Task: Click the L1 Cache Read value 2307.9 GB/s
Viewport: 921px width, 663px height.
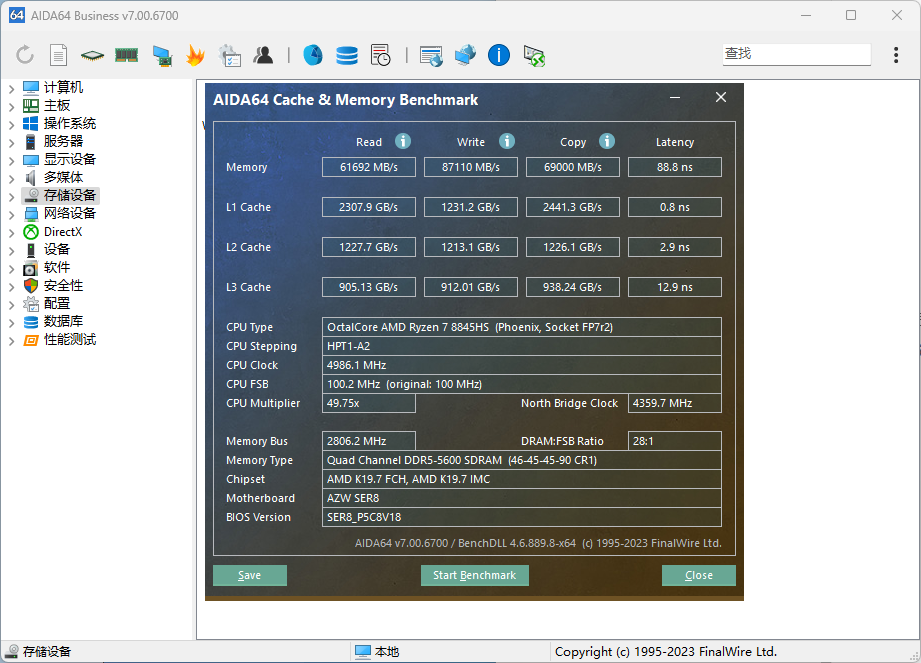Action: coord(369,207)
